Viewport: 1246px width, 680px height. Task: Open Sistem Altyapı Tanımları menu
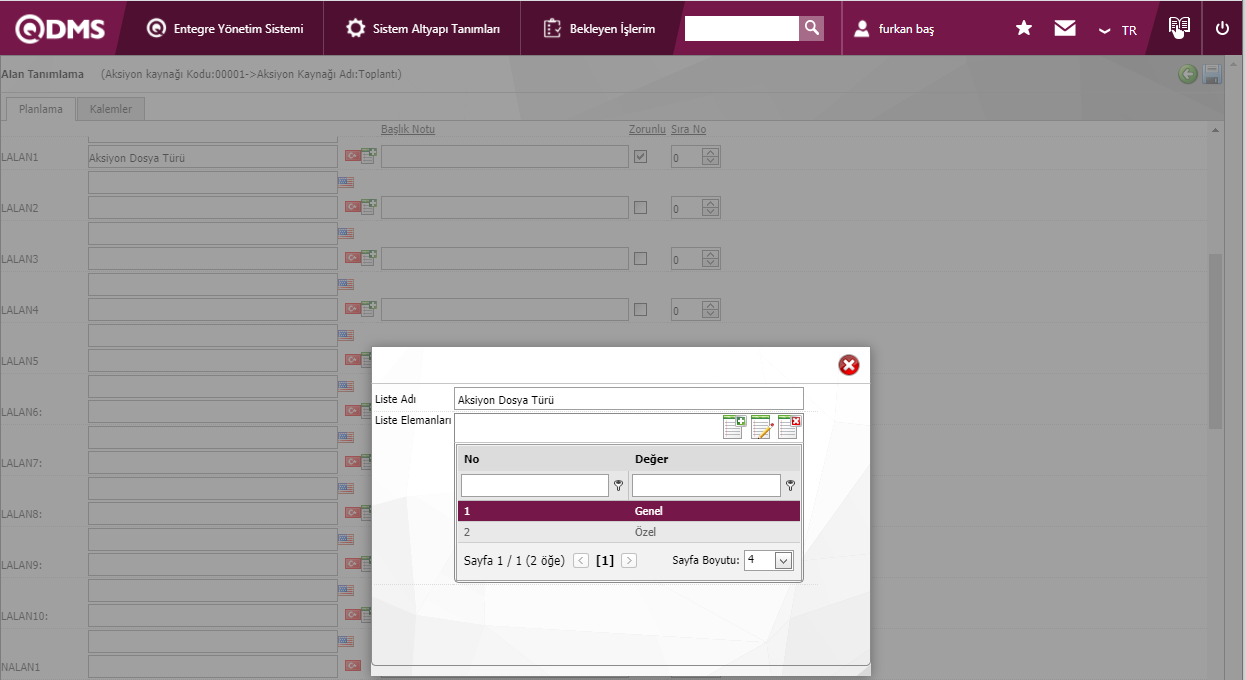423,29
